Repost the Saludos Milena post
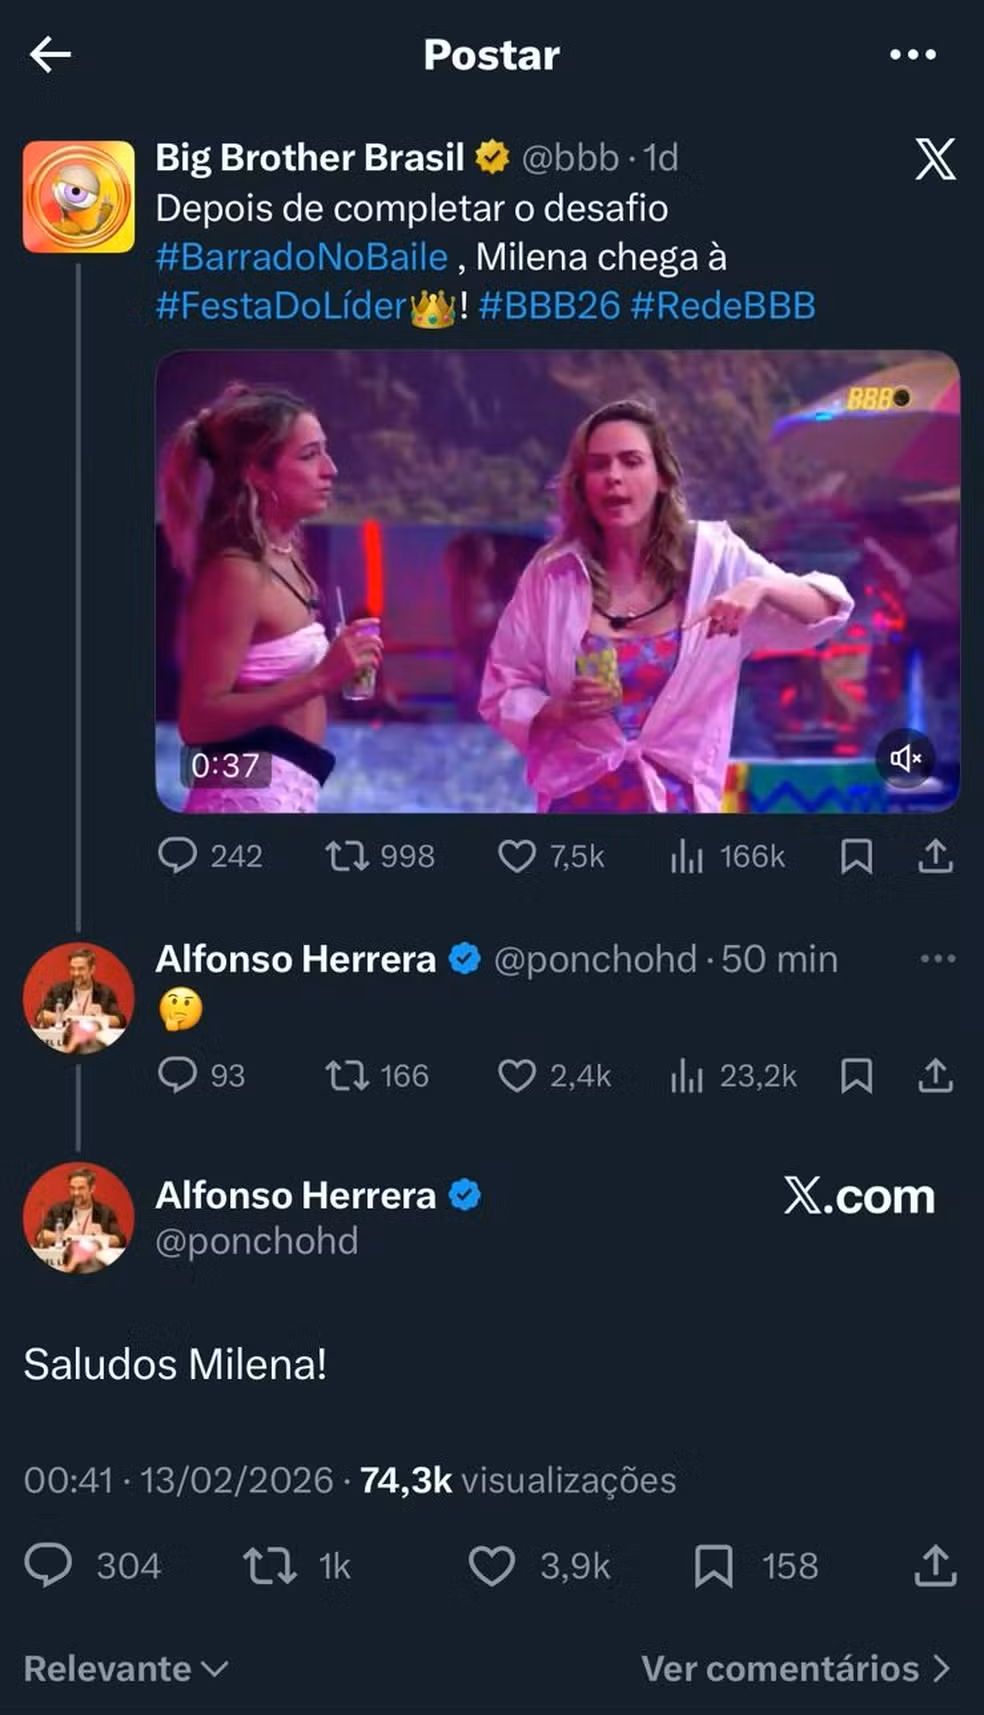 [x=270, y=1566]
